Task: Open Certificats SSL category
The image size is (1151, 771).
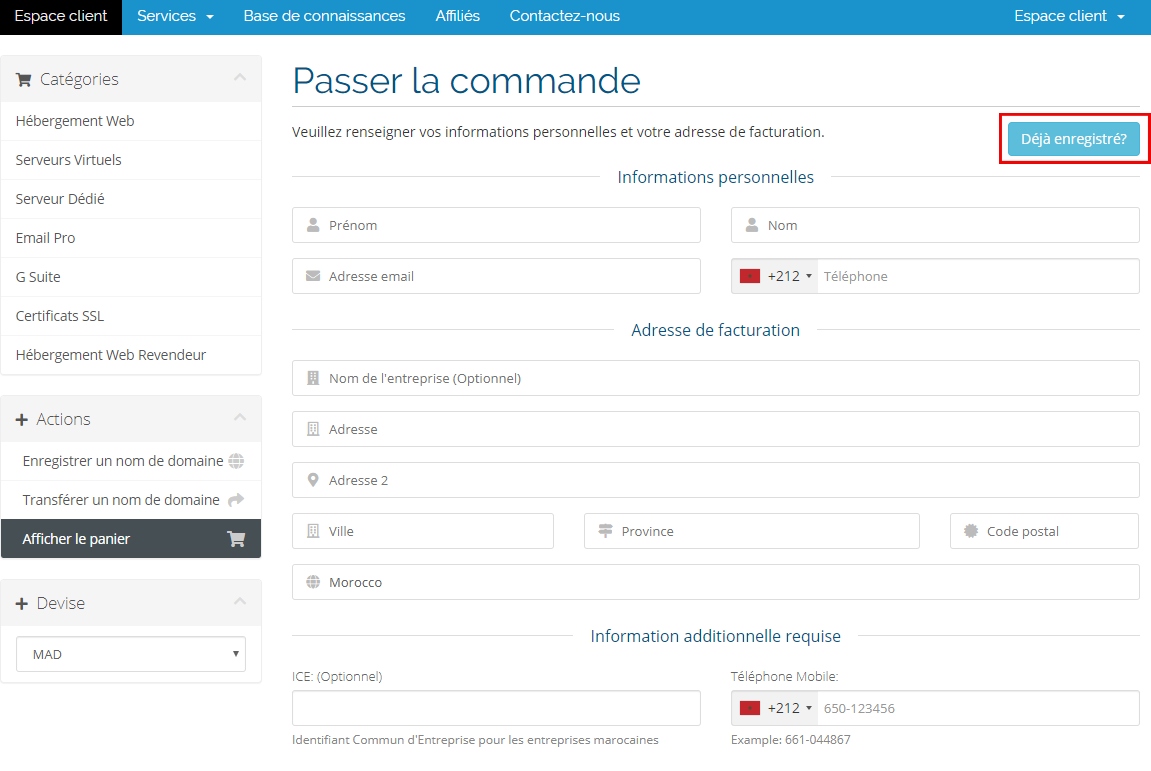Action: click(x=131, y=316)
